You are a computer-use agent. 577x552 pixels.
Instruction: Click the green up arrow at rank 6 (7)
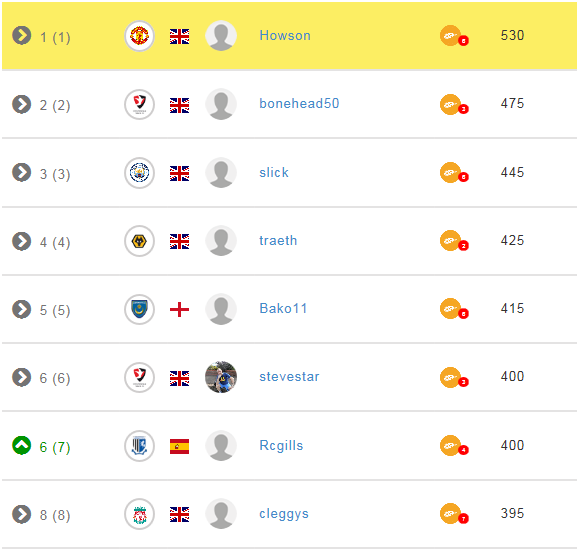point(21,445)
